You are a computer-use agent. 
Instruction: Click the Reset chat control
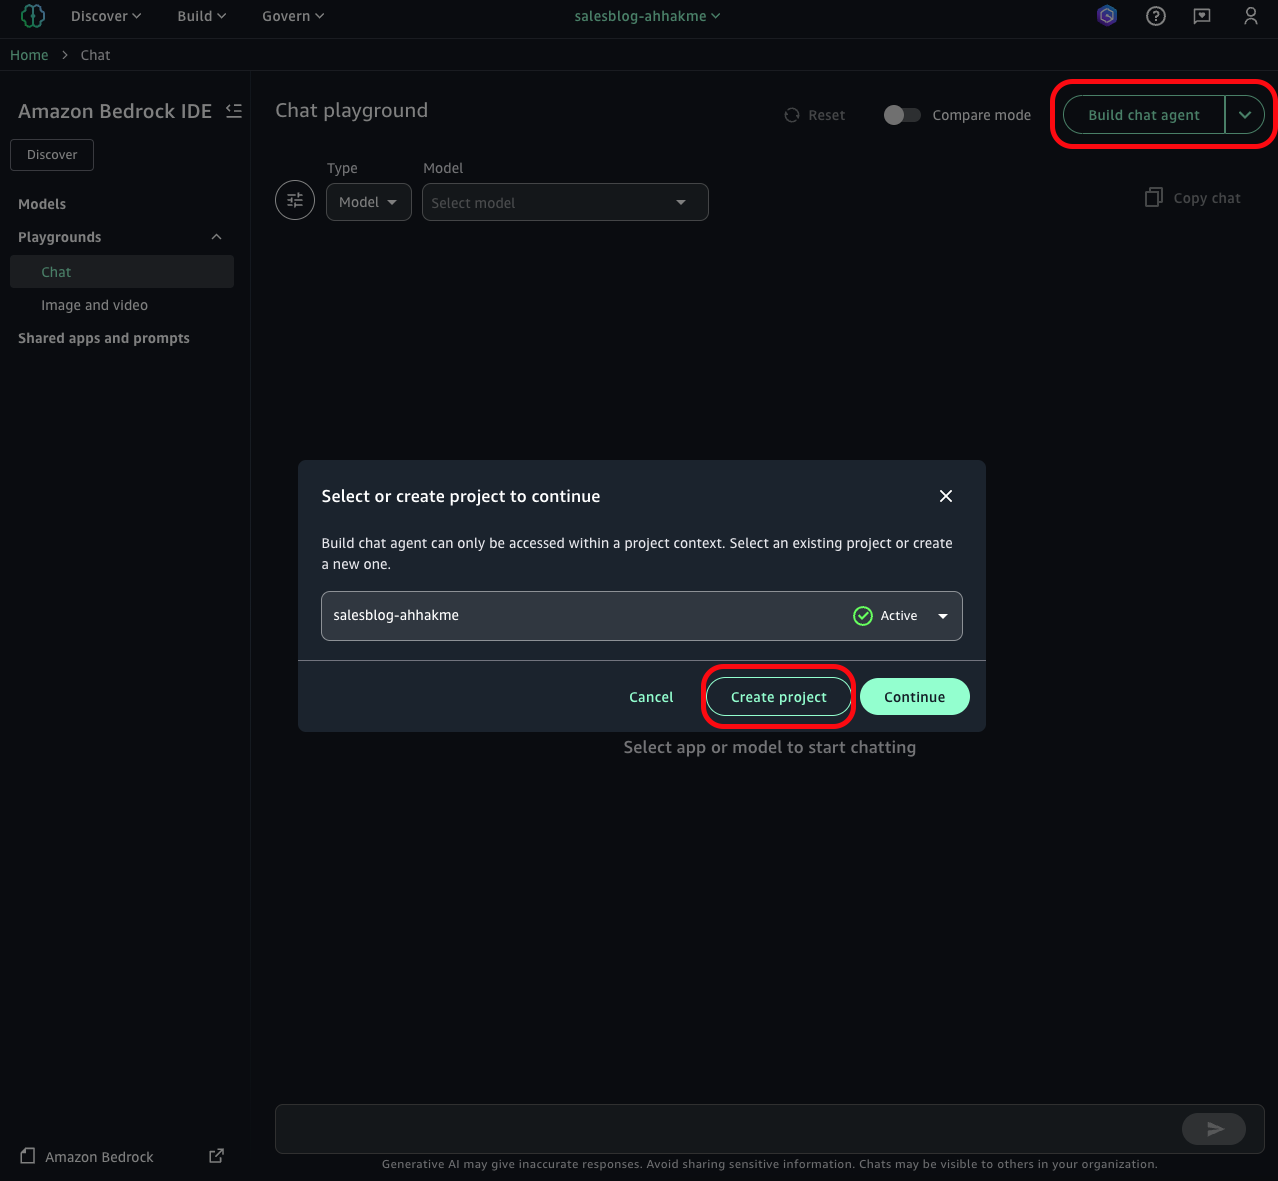point(813,115)
